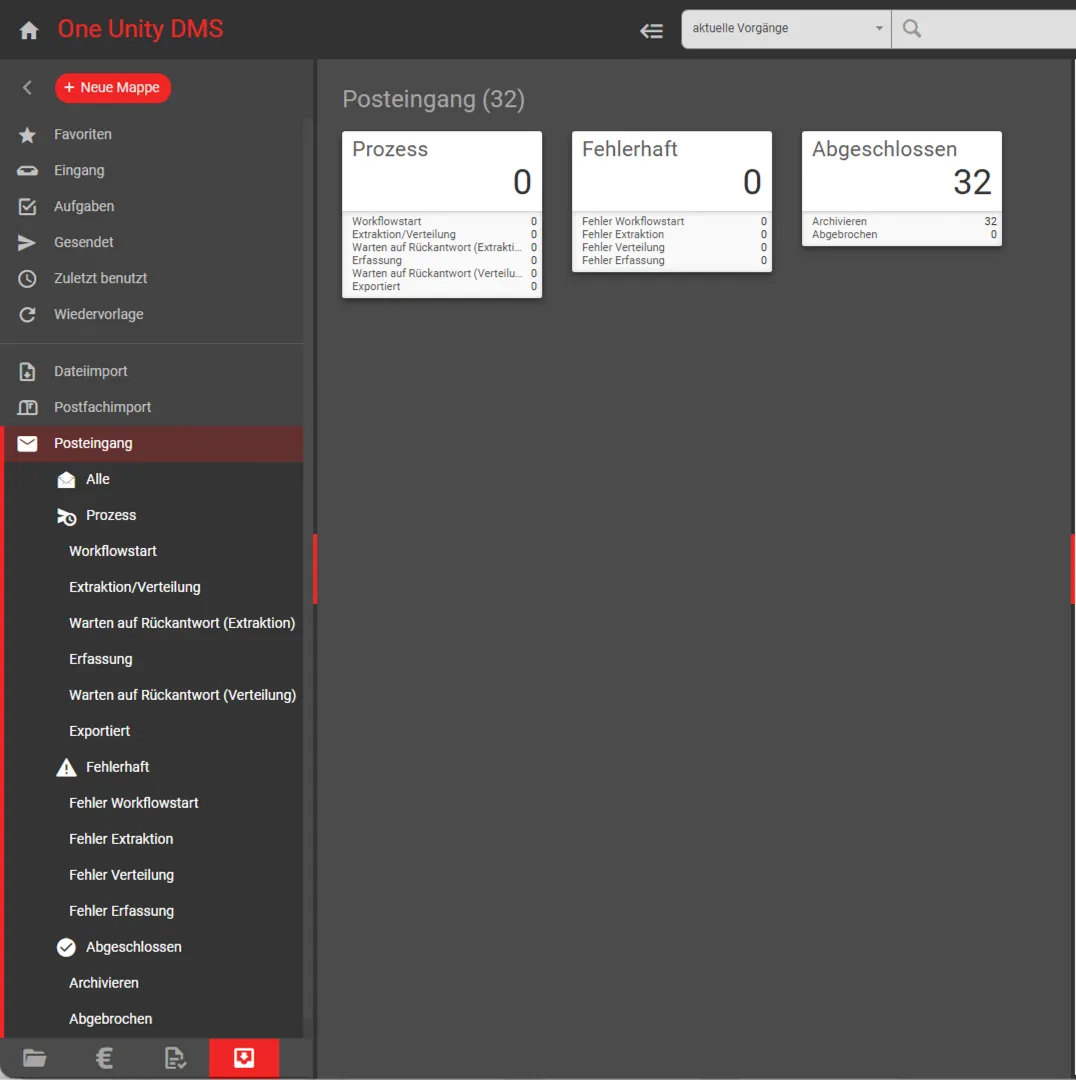
Task: Click Fehler Workflowstart row in Fehlerhaft card
Action: [674, 221]
